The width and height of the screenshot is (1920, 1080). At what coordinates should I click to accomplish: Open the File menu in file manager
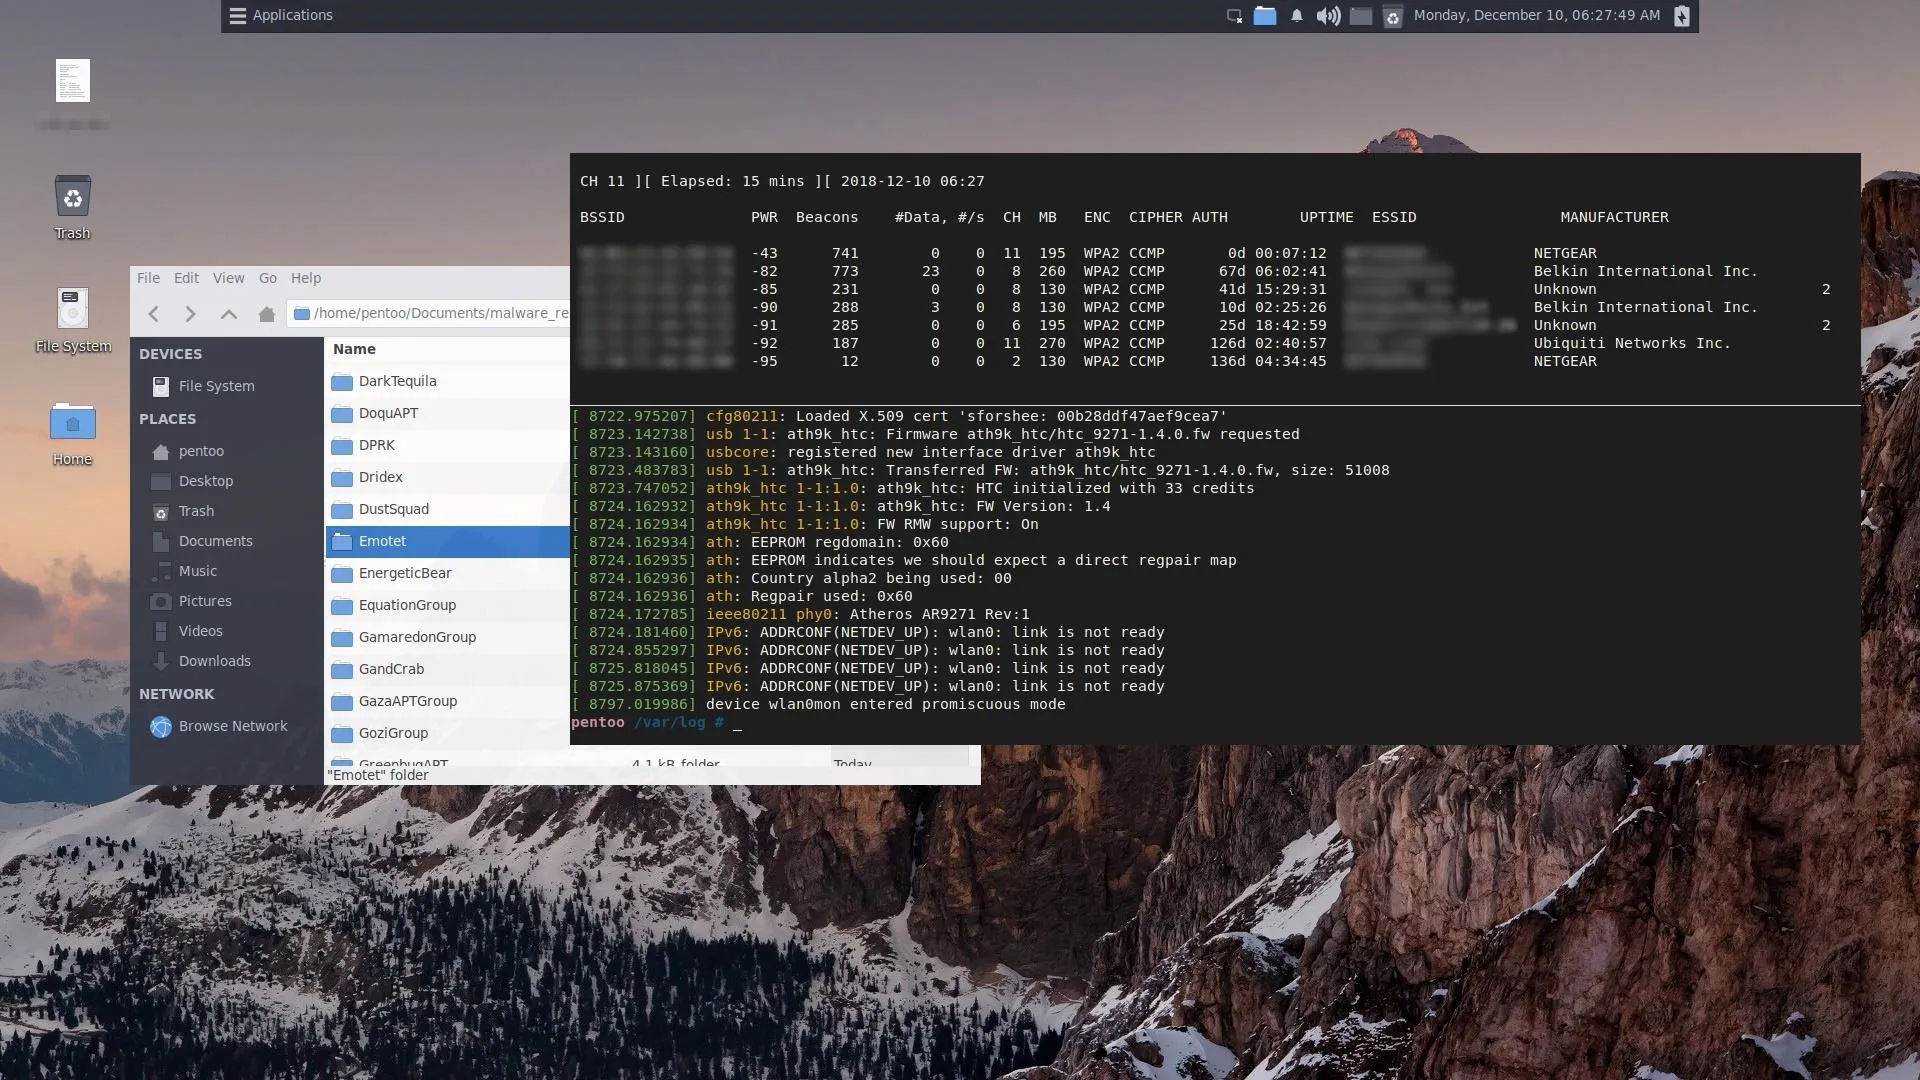[148, 278]
